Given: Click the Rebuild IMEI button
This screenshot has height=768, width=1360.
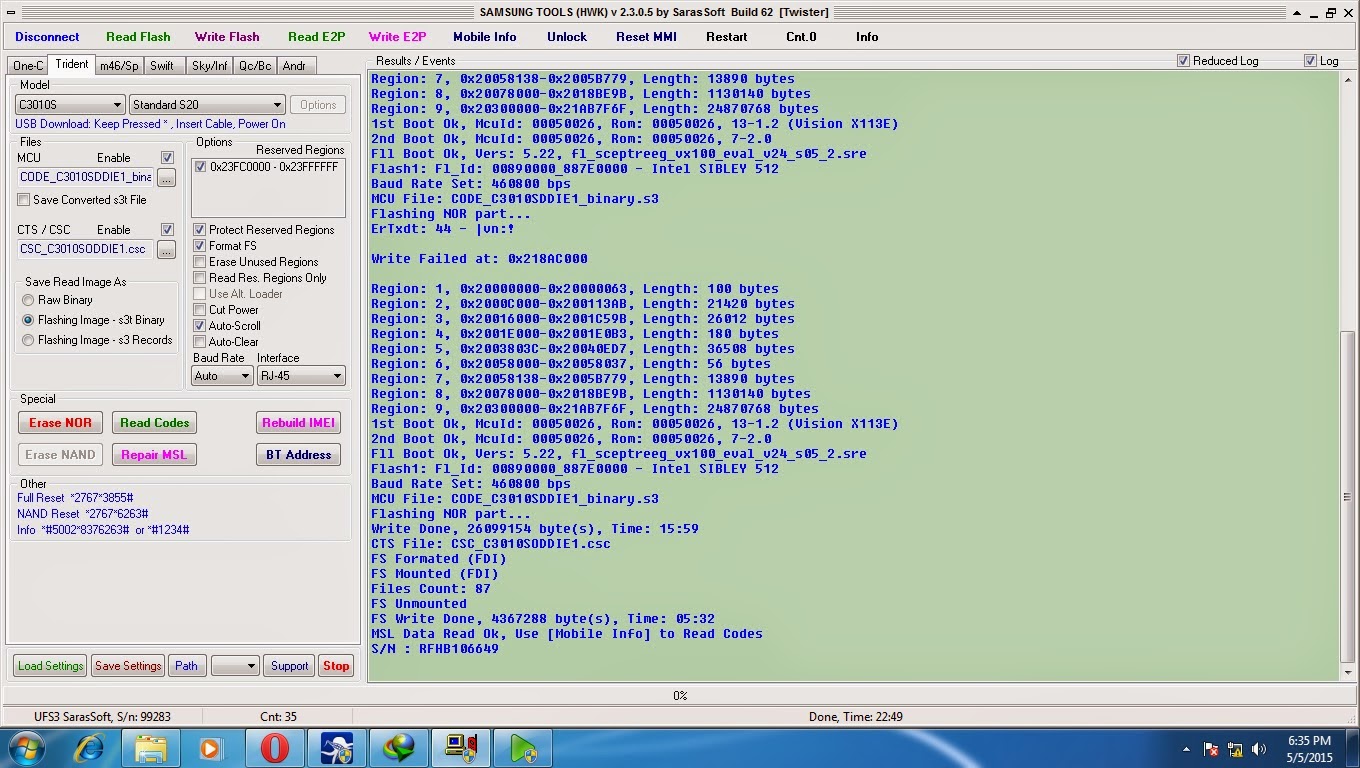Looking at the screenshot, I should tap(298, 423).
